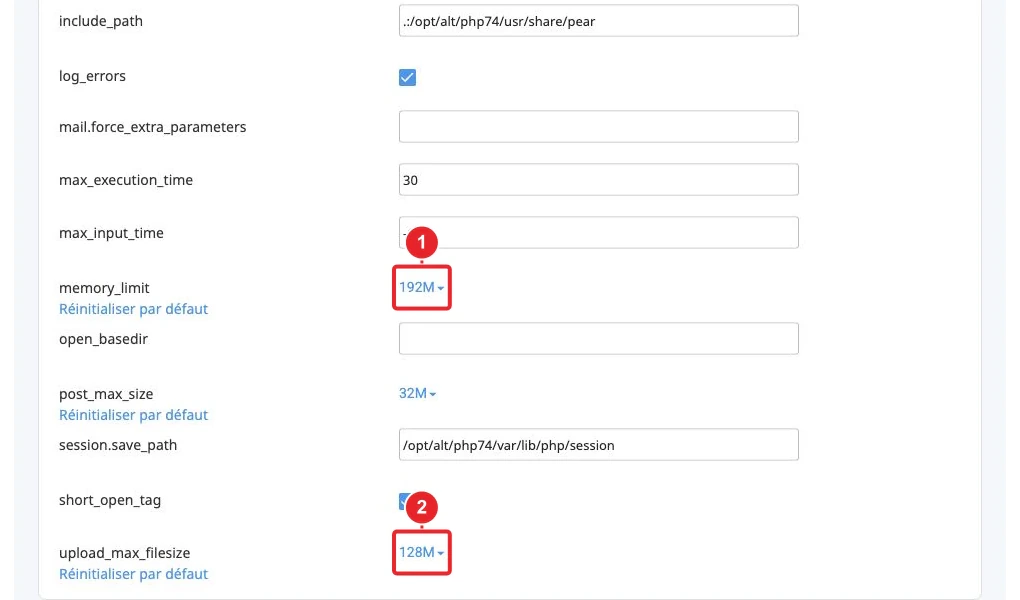Click the max_input_time input field

click(x=598, y=232)
